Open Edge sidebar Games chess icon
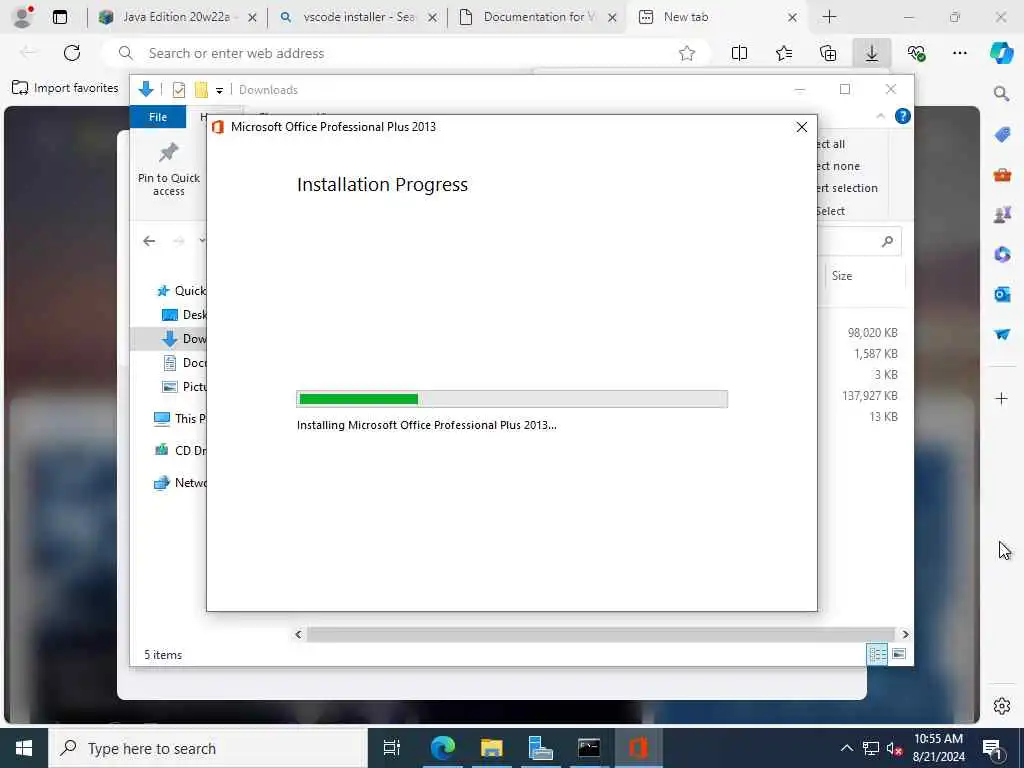Viewport: 1024px width, 768px height. point(1002,214)
